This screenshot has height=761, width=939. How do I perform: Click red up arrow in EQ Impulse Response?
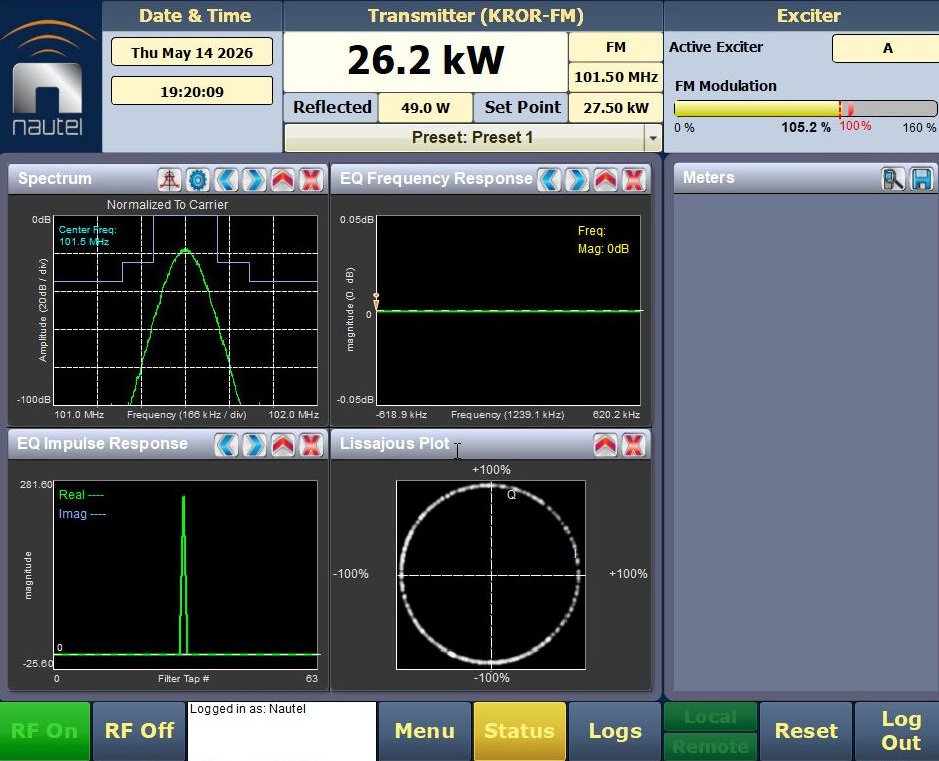click(283, 445)
